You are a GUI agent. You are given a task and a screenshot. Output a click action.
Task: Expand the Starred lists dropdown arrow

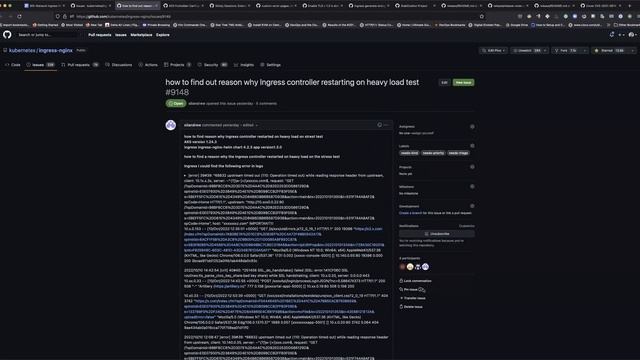click(x=632, y=51)
